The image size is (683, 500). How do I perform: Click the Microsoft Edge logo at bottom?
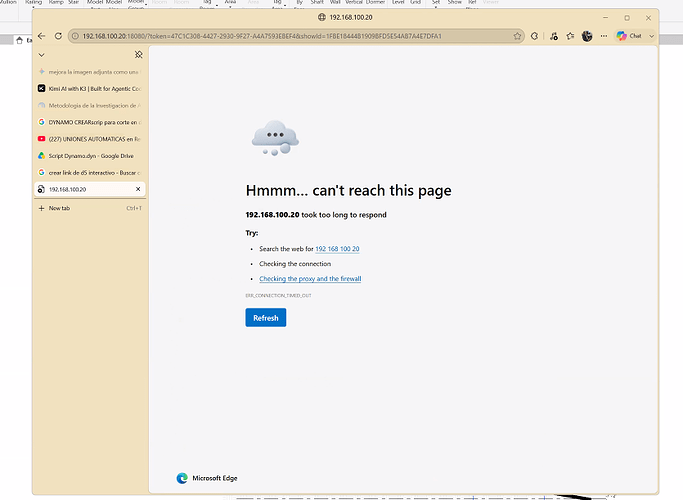[182, 478]
